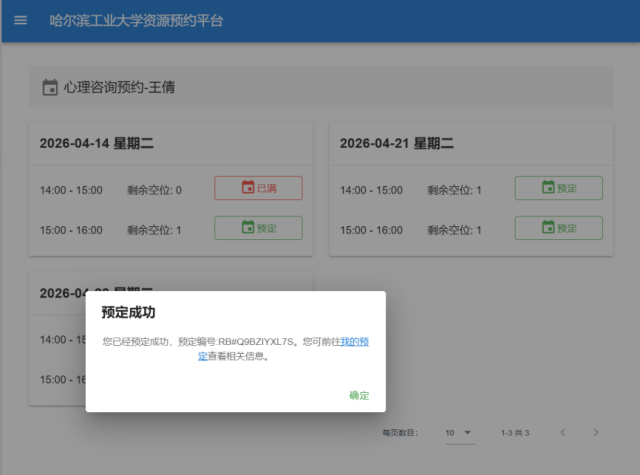
Task: Book 15:00-16:00 slot on 2026-04-14
Action: click(258, 228)
